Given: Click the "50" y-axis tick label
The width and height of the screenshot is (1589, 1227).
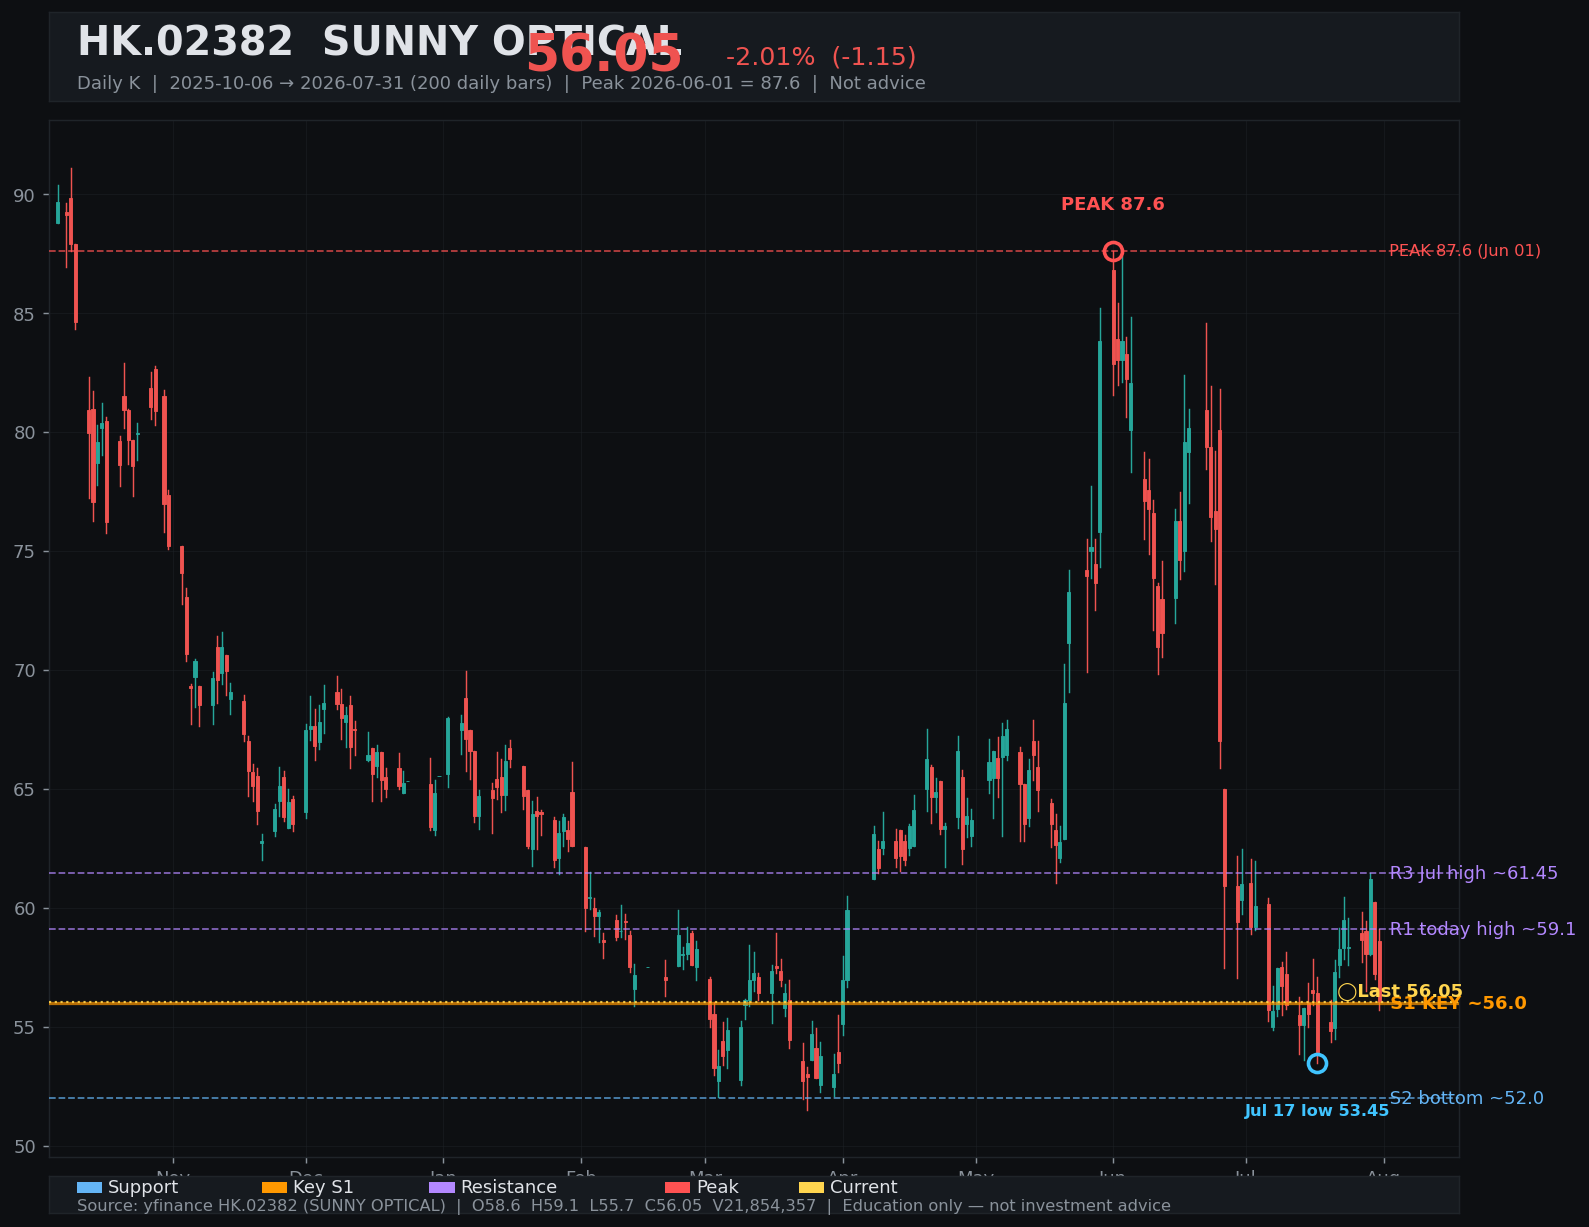Looking at the screenshot, I should pyautogui.click(x=24, y=1147).
